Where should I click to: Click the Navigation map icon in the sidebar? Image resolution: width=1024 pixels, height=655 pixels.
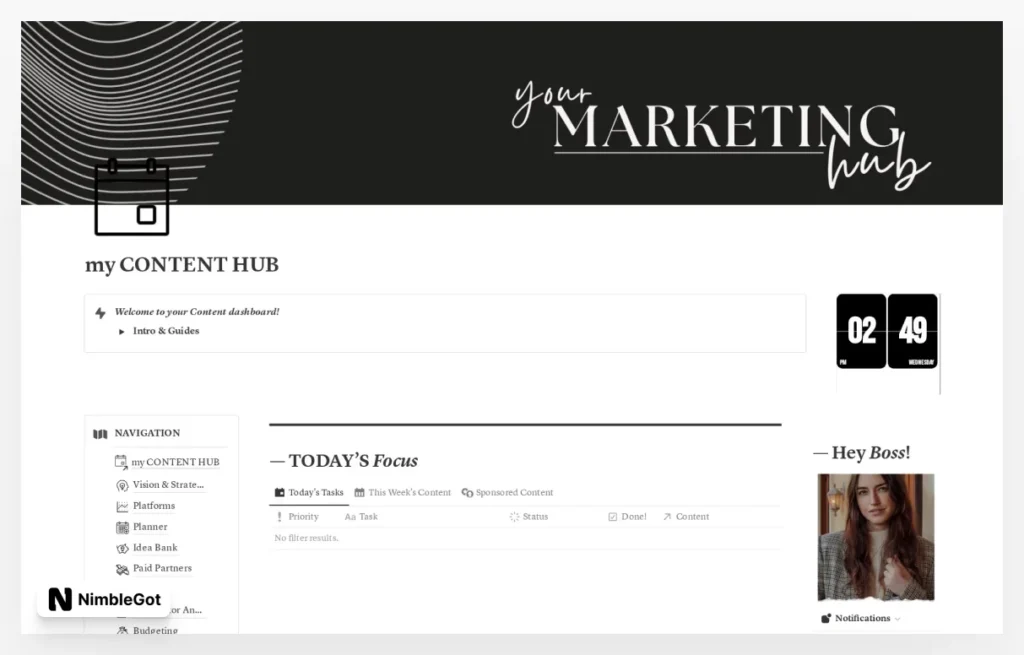(x=100, y=433)
